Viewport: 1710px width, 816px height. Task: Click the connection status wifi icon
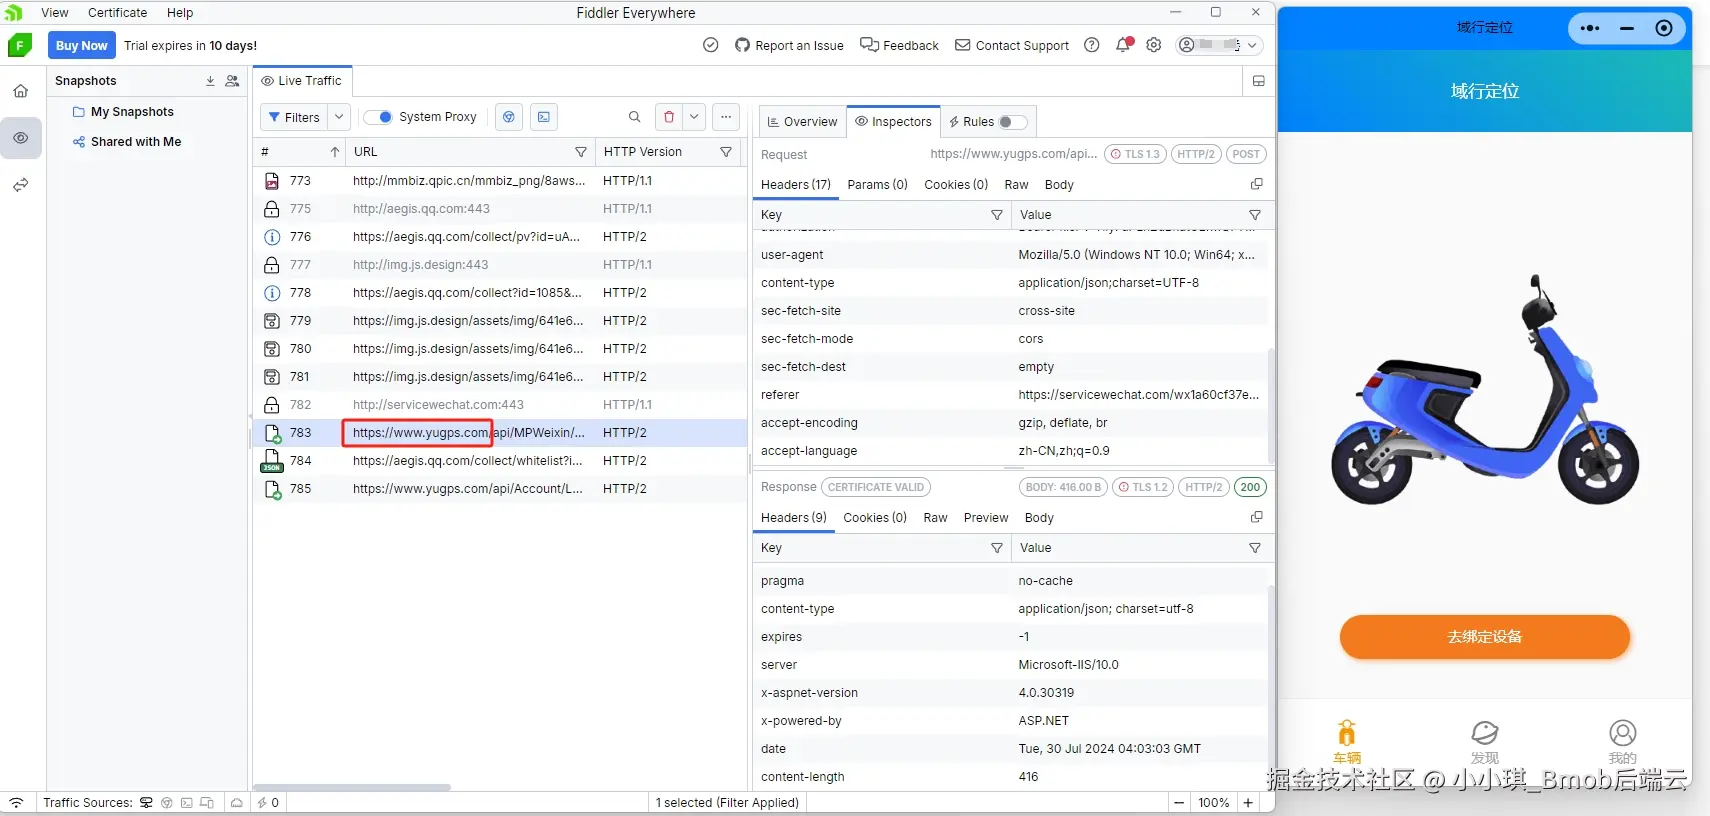point(16,803)
